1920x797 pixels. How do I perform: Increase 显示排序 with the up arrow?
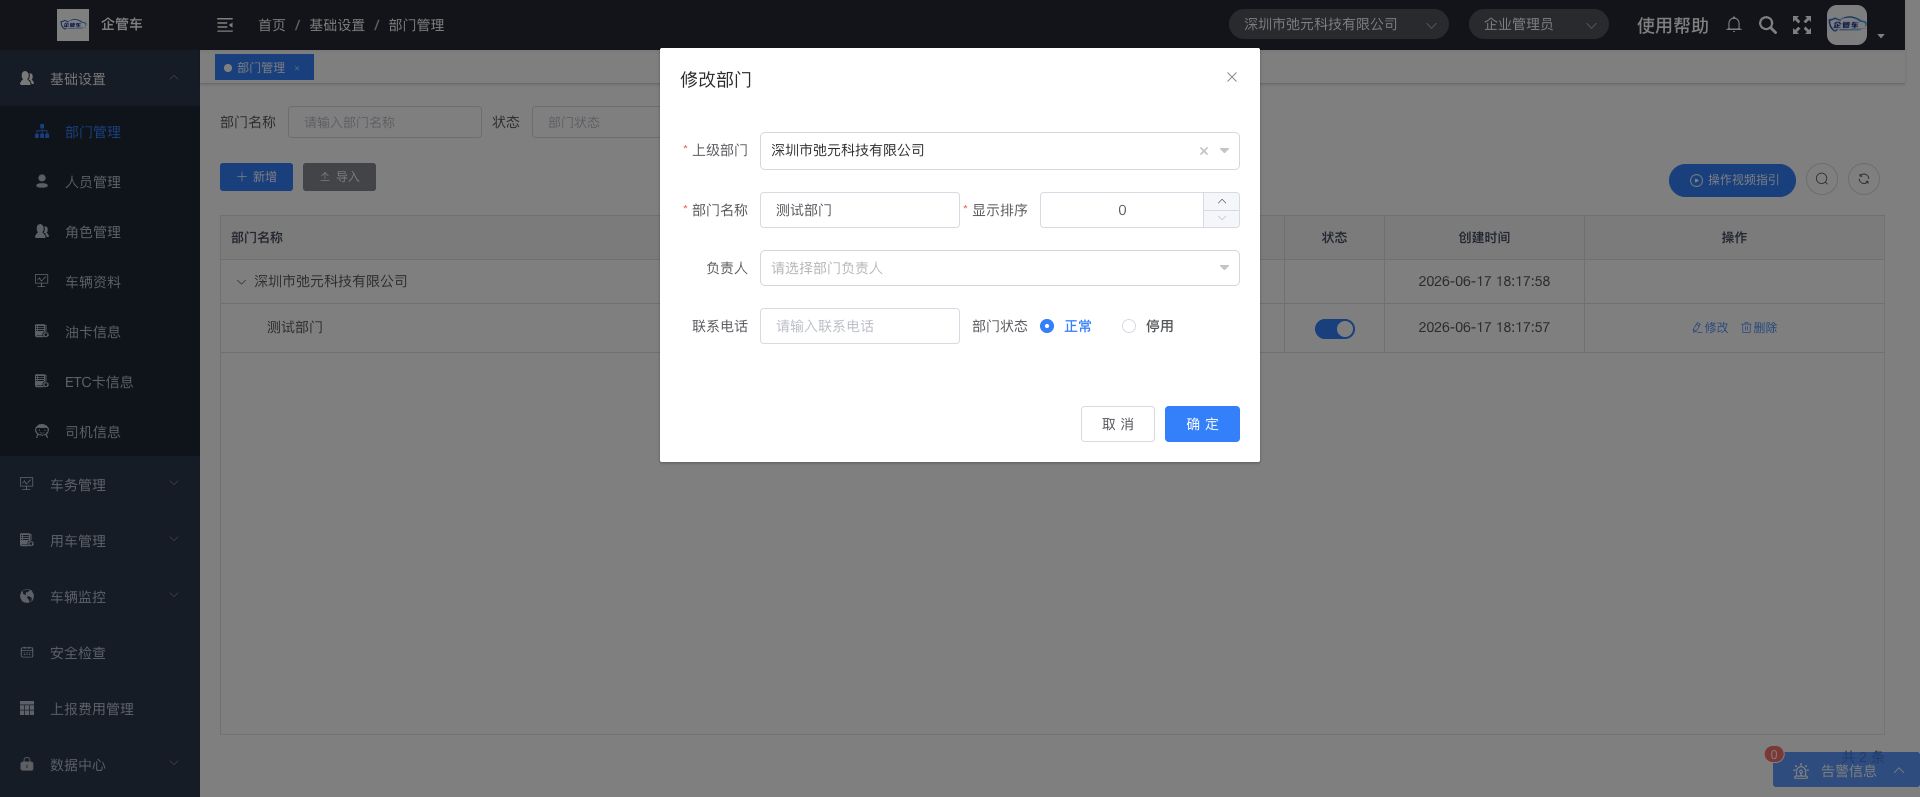click(1222, 201)
